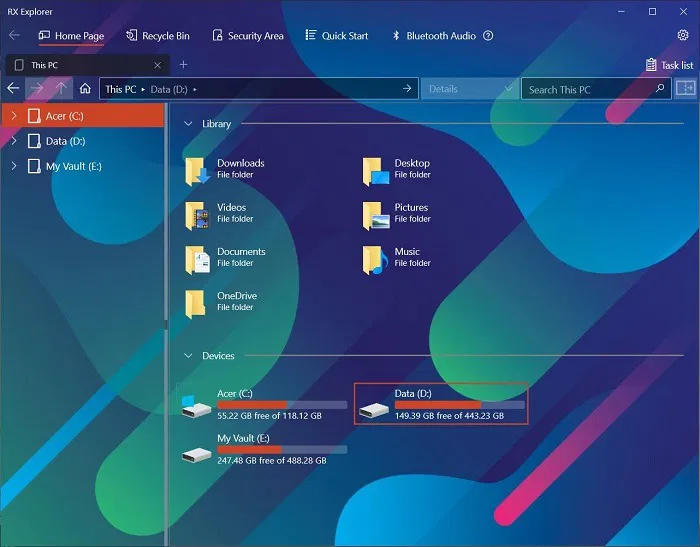Click the go arrow in address bar
Screen dimensions: 700x547
(407, 88)
